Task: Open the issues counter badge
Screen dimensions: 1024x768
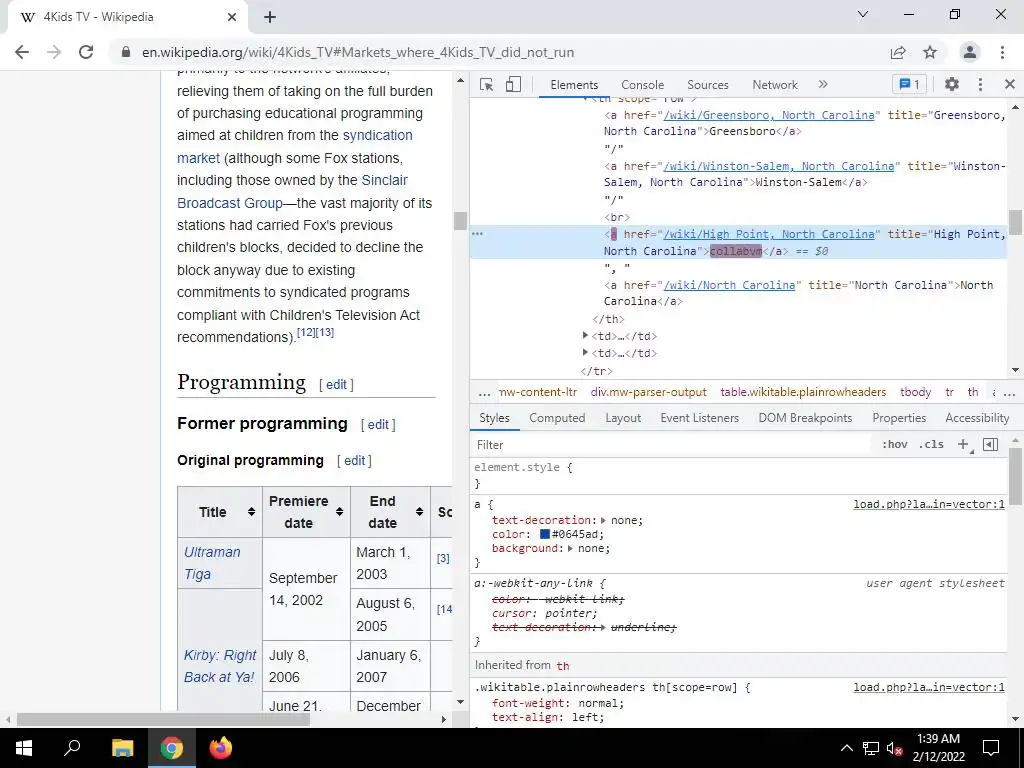Action: click(x=910, y=84)
